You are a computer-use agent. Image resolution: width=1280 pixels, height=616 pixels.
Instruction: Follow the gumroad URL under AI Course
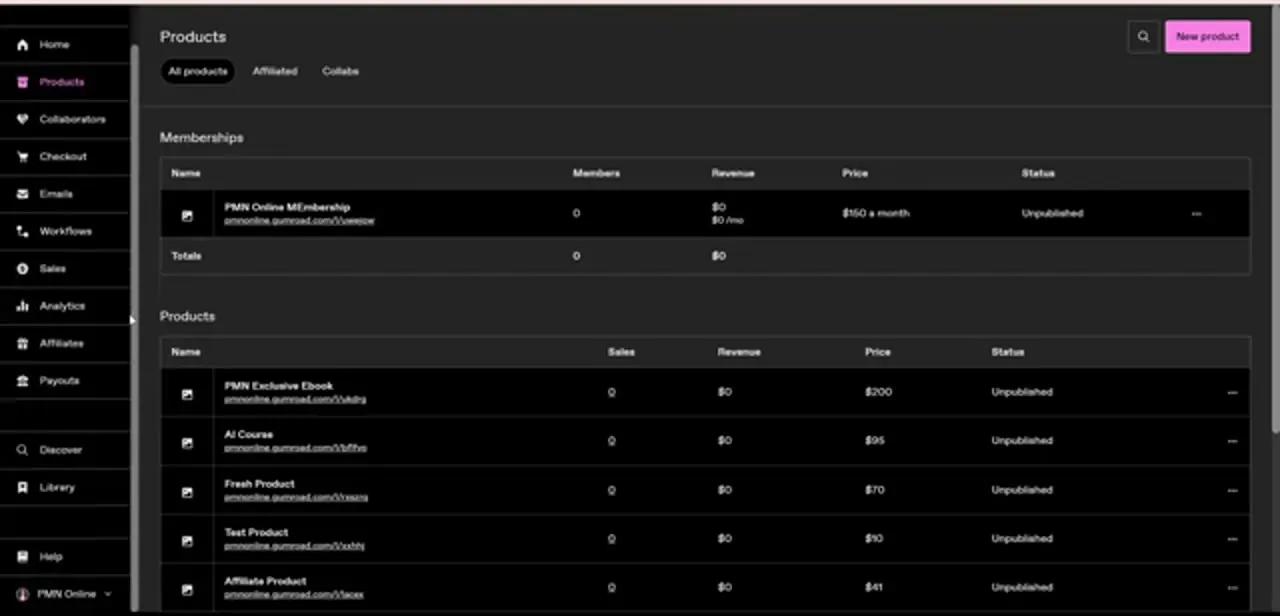295,448
